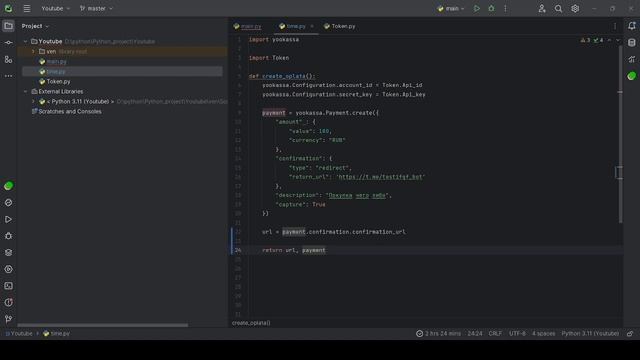
Task: Run the main configuration
Action: [476, 8]
